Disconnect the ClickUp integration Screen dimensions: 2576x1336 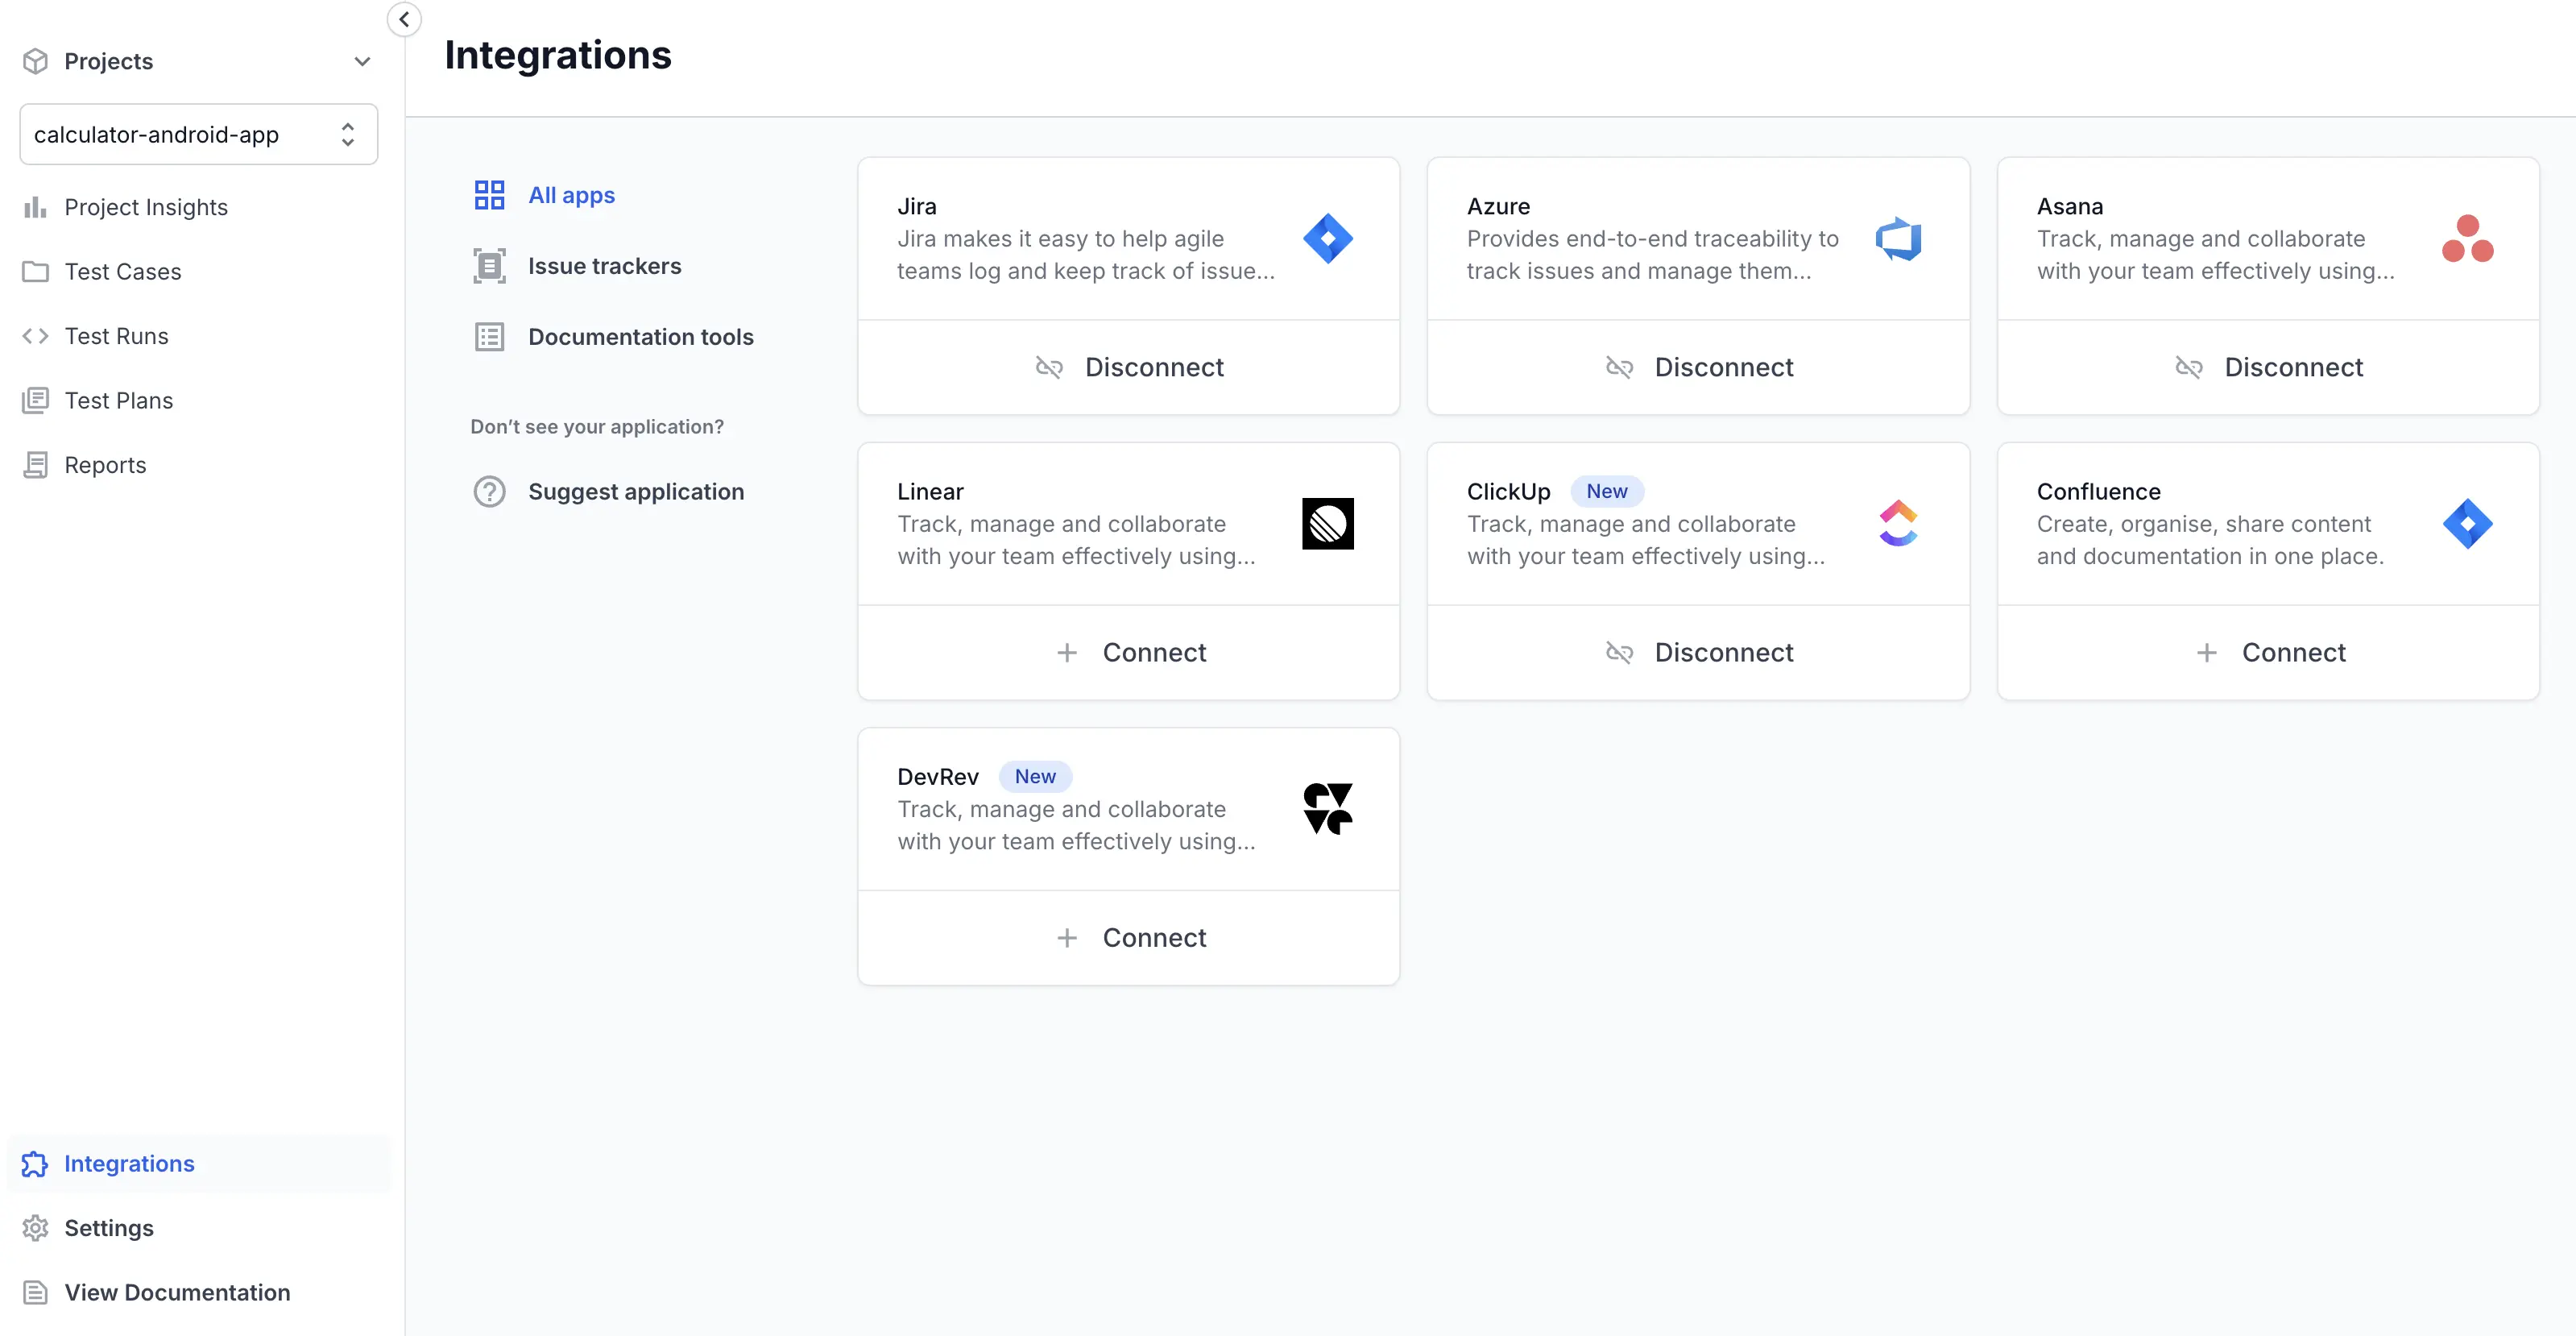tap(1698, 652)
